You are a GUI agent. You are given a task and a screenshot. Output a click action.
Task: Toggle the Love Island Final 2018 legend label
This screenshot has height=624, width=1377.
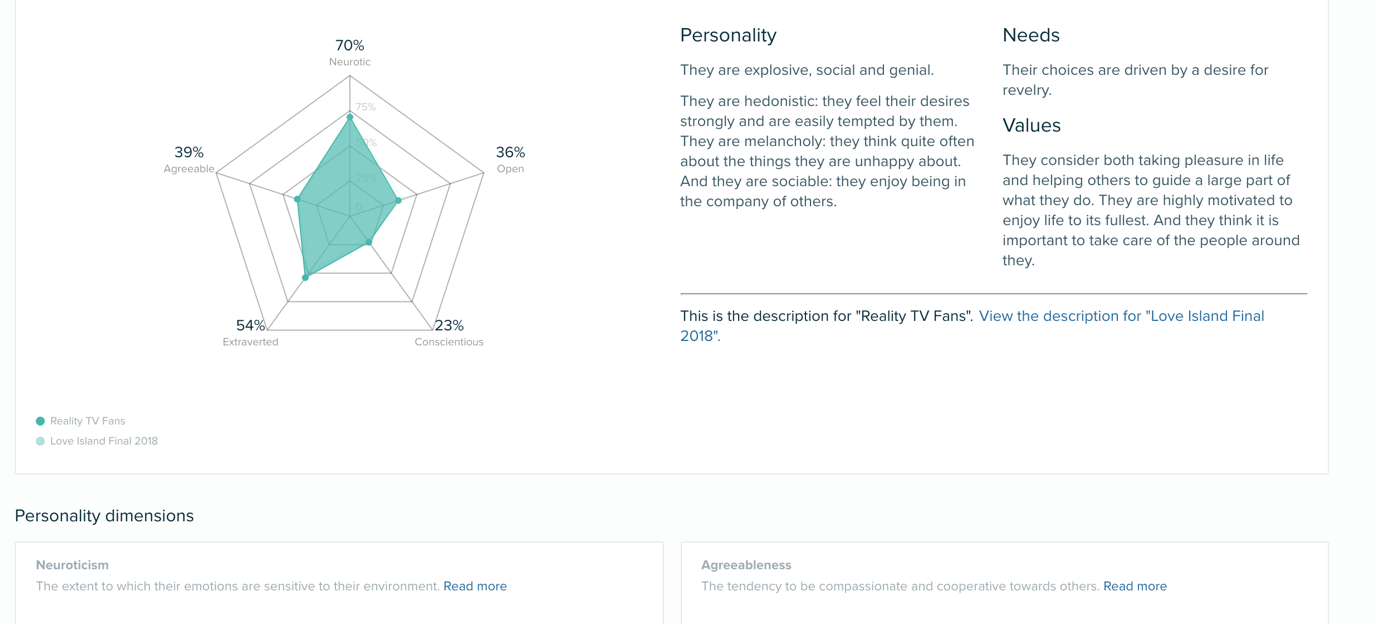tap(104, 441)
